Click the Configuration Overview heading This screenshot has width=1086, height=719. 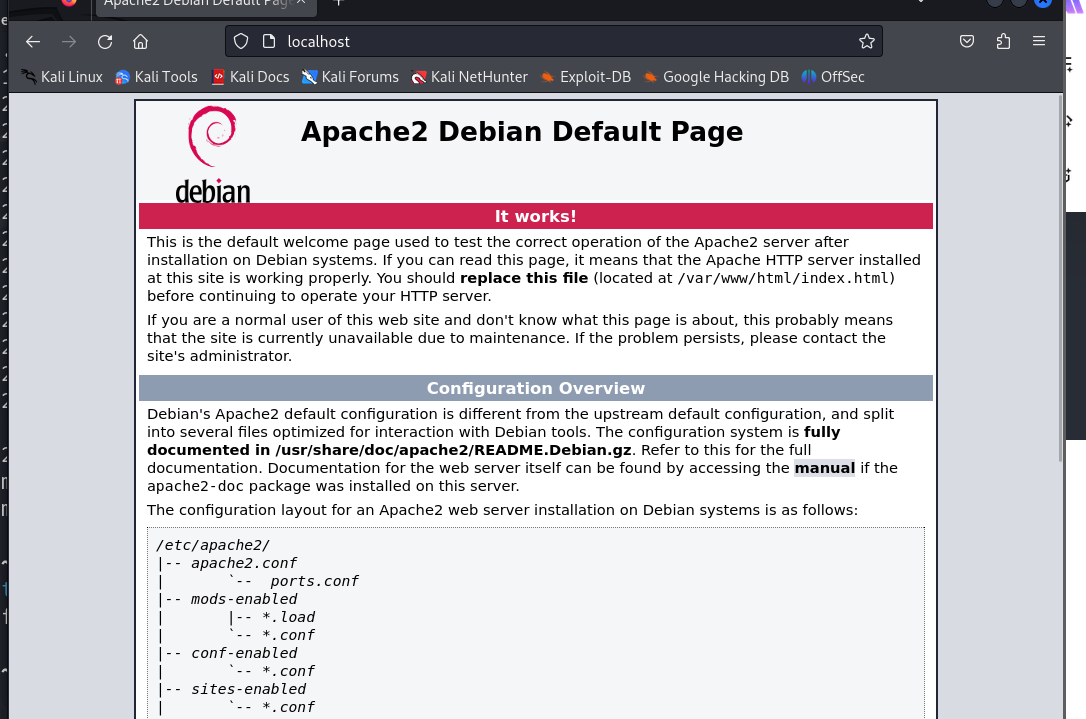[535, 389]
